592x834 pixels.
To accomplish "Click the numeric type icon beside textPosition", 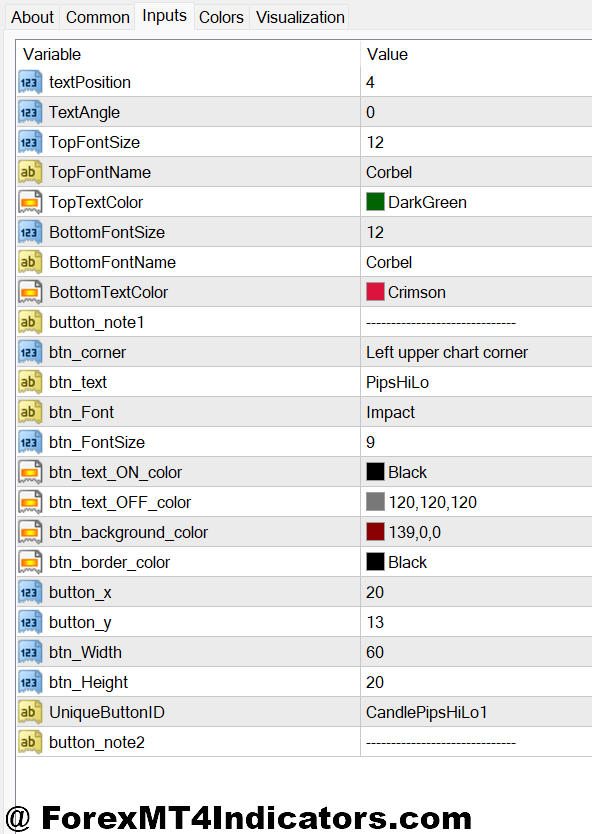I will click(30, 82).
